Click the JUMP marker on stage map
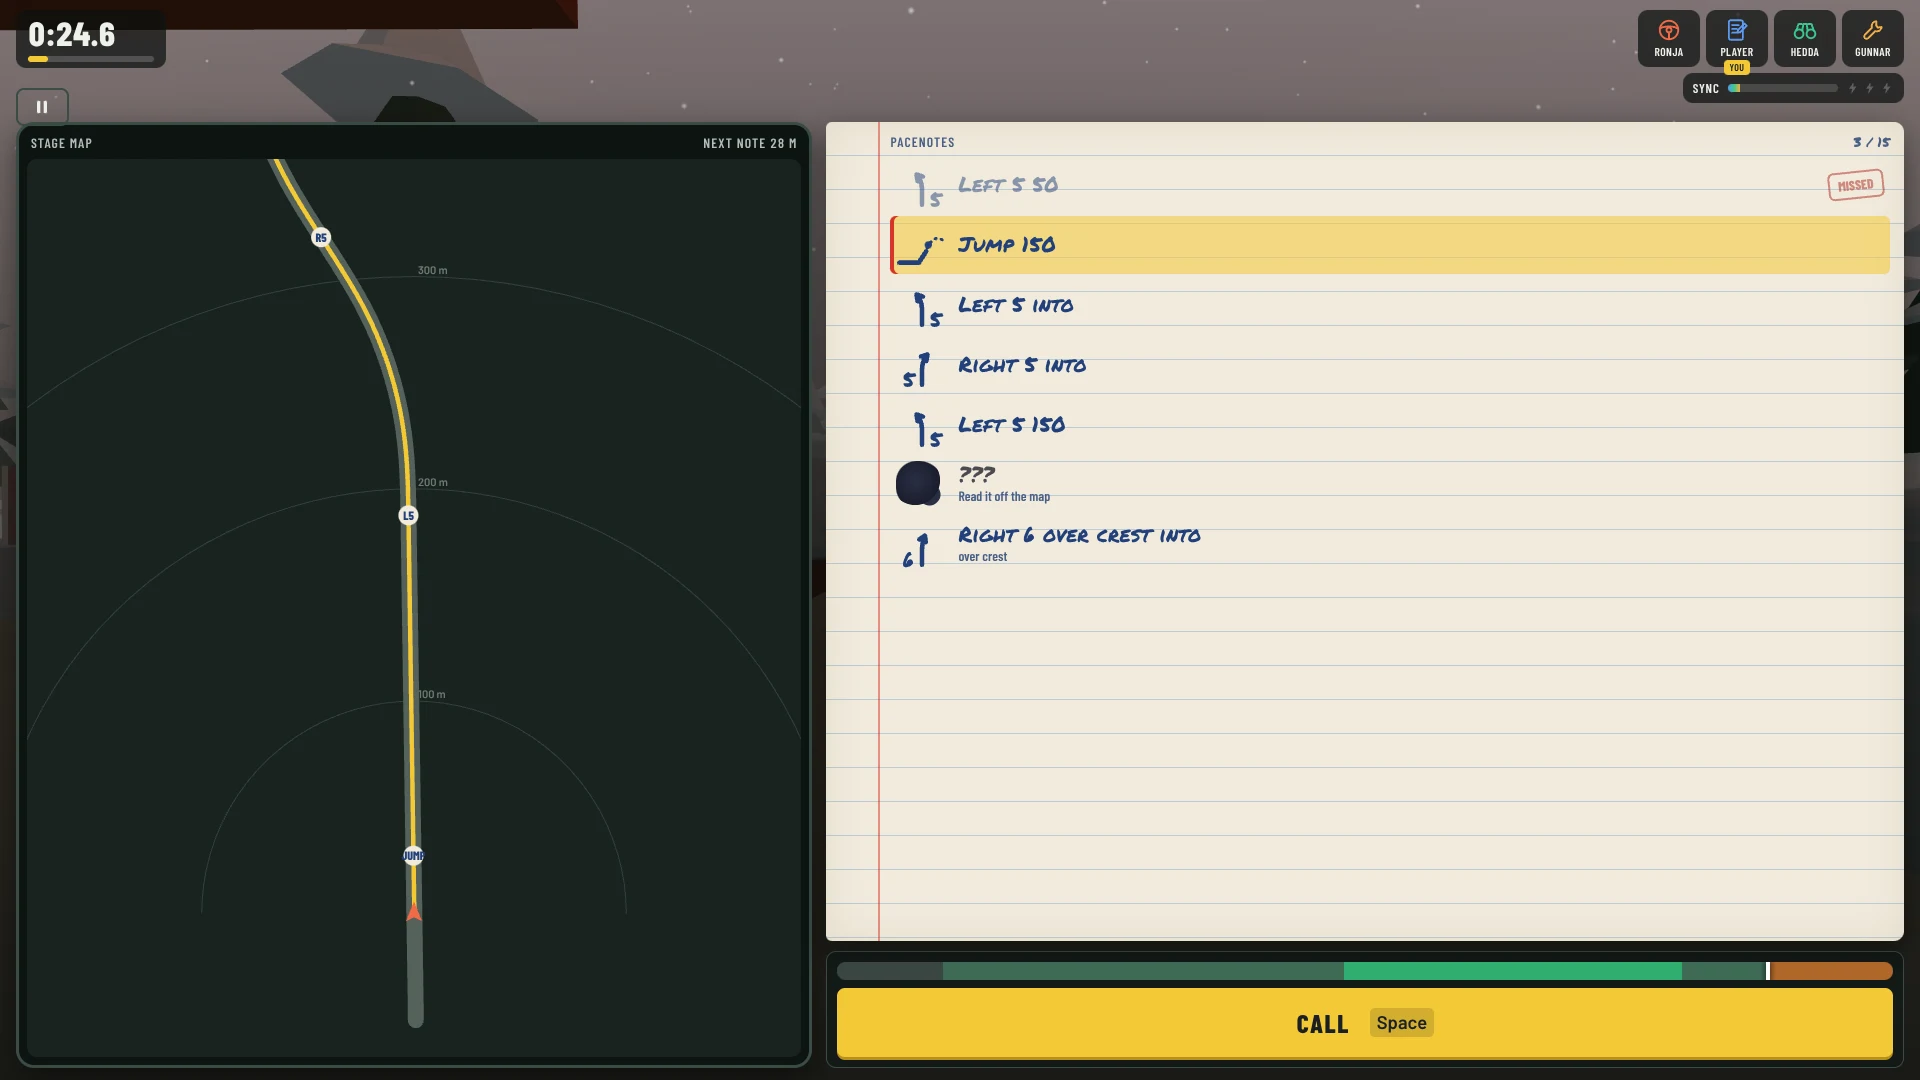 click(413, 855)
